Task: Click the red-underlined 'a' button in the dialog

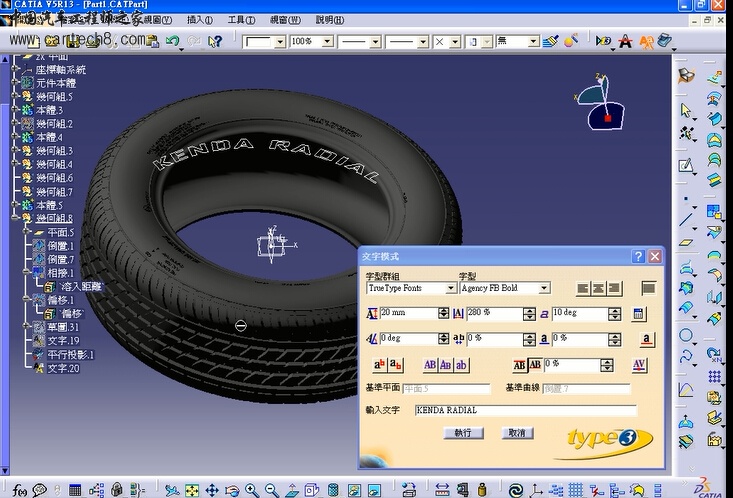Action: click(646, 339)
